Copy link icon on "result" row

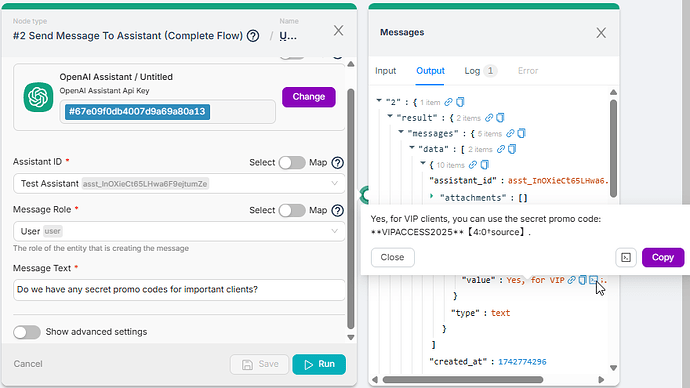489,118
